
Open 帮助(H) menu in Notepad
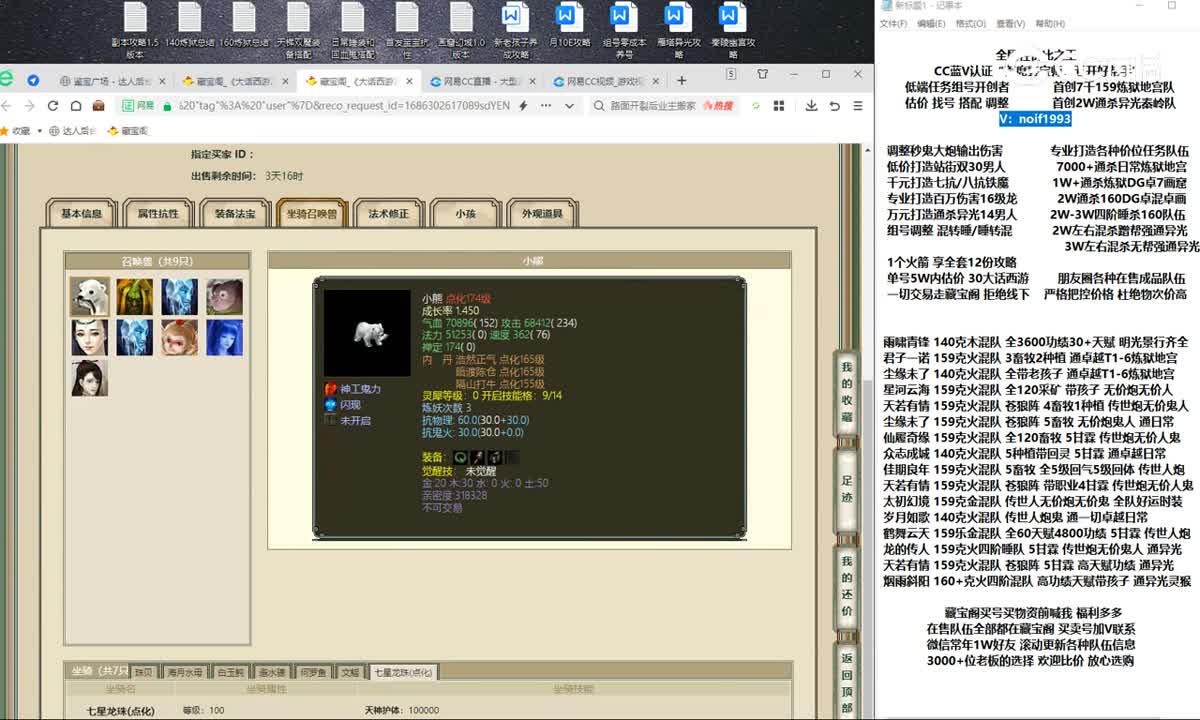1050,24
